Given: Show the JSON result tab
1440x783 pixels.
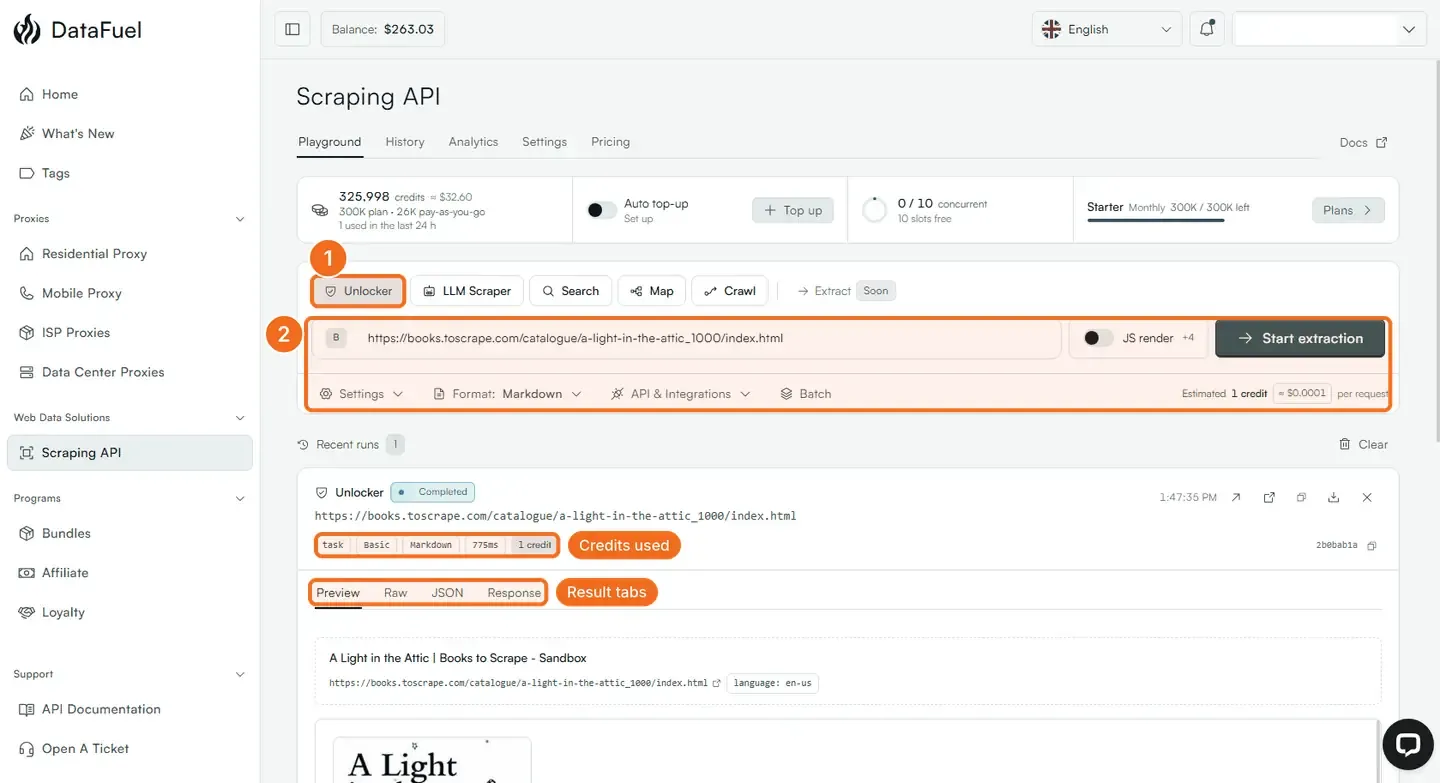Looking at the screenshot, I should pos(447,593).
